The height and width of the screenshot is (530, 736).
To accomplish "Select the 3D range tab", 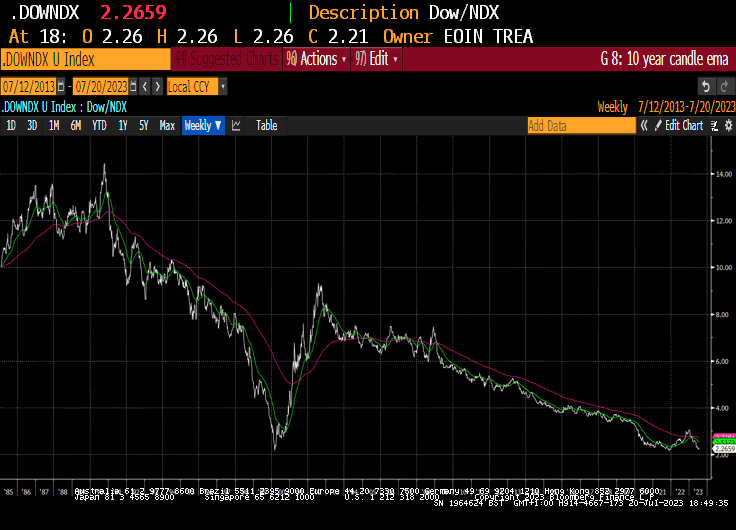I will (x=32, y=125).
